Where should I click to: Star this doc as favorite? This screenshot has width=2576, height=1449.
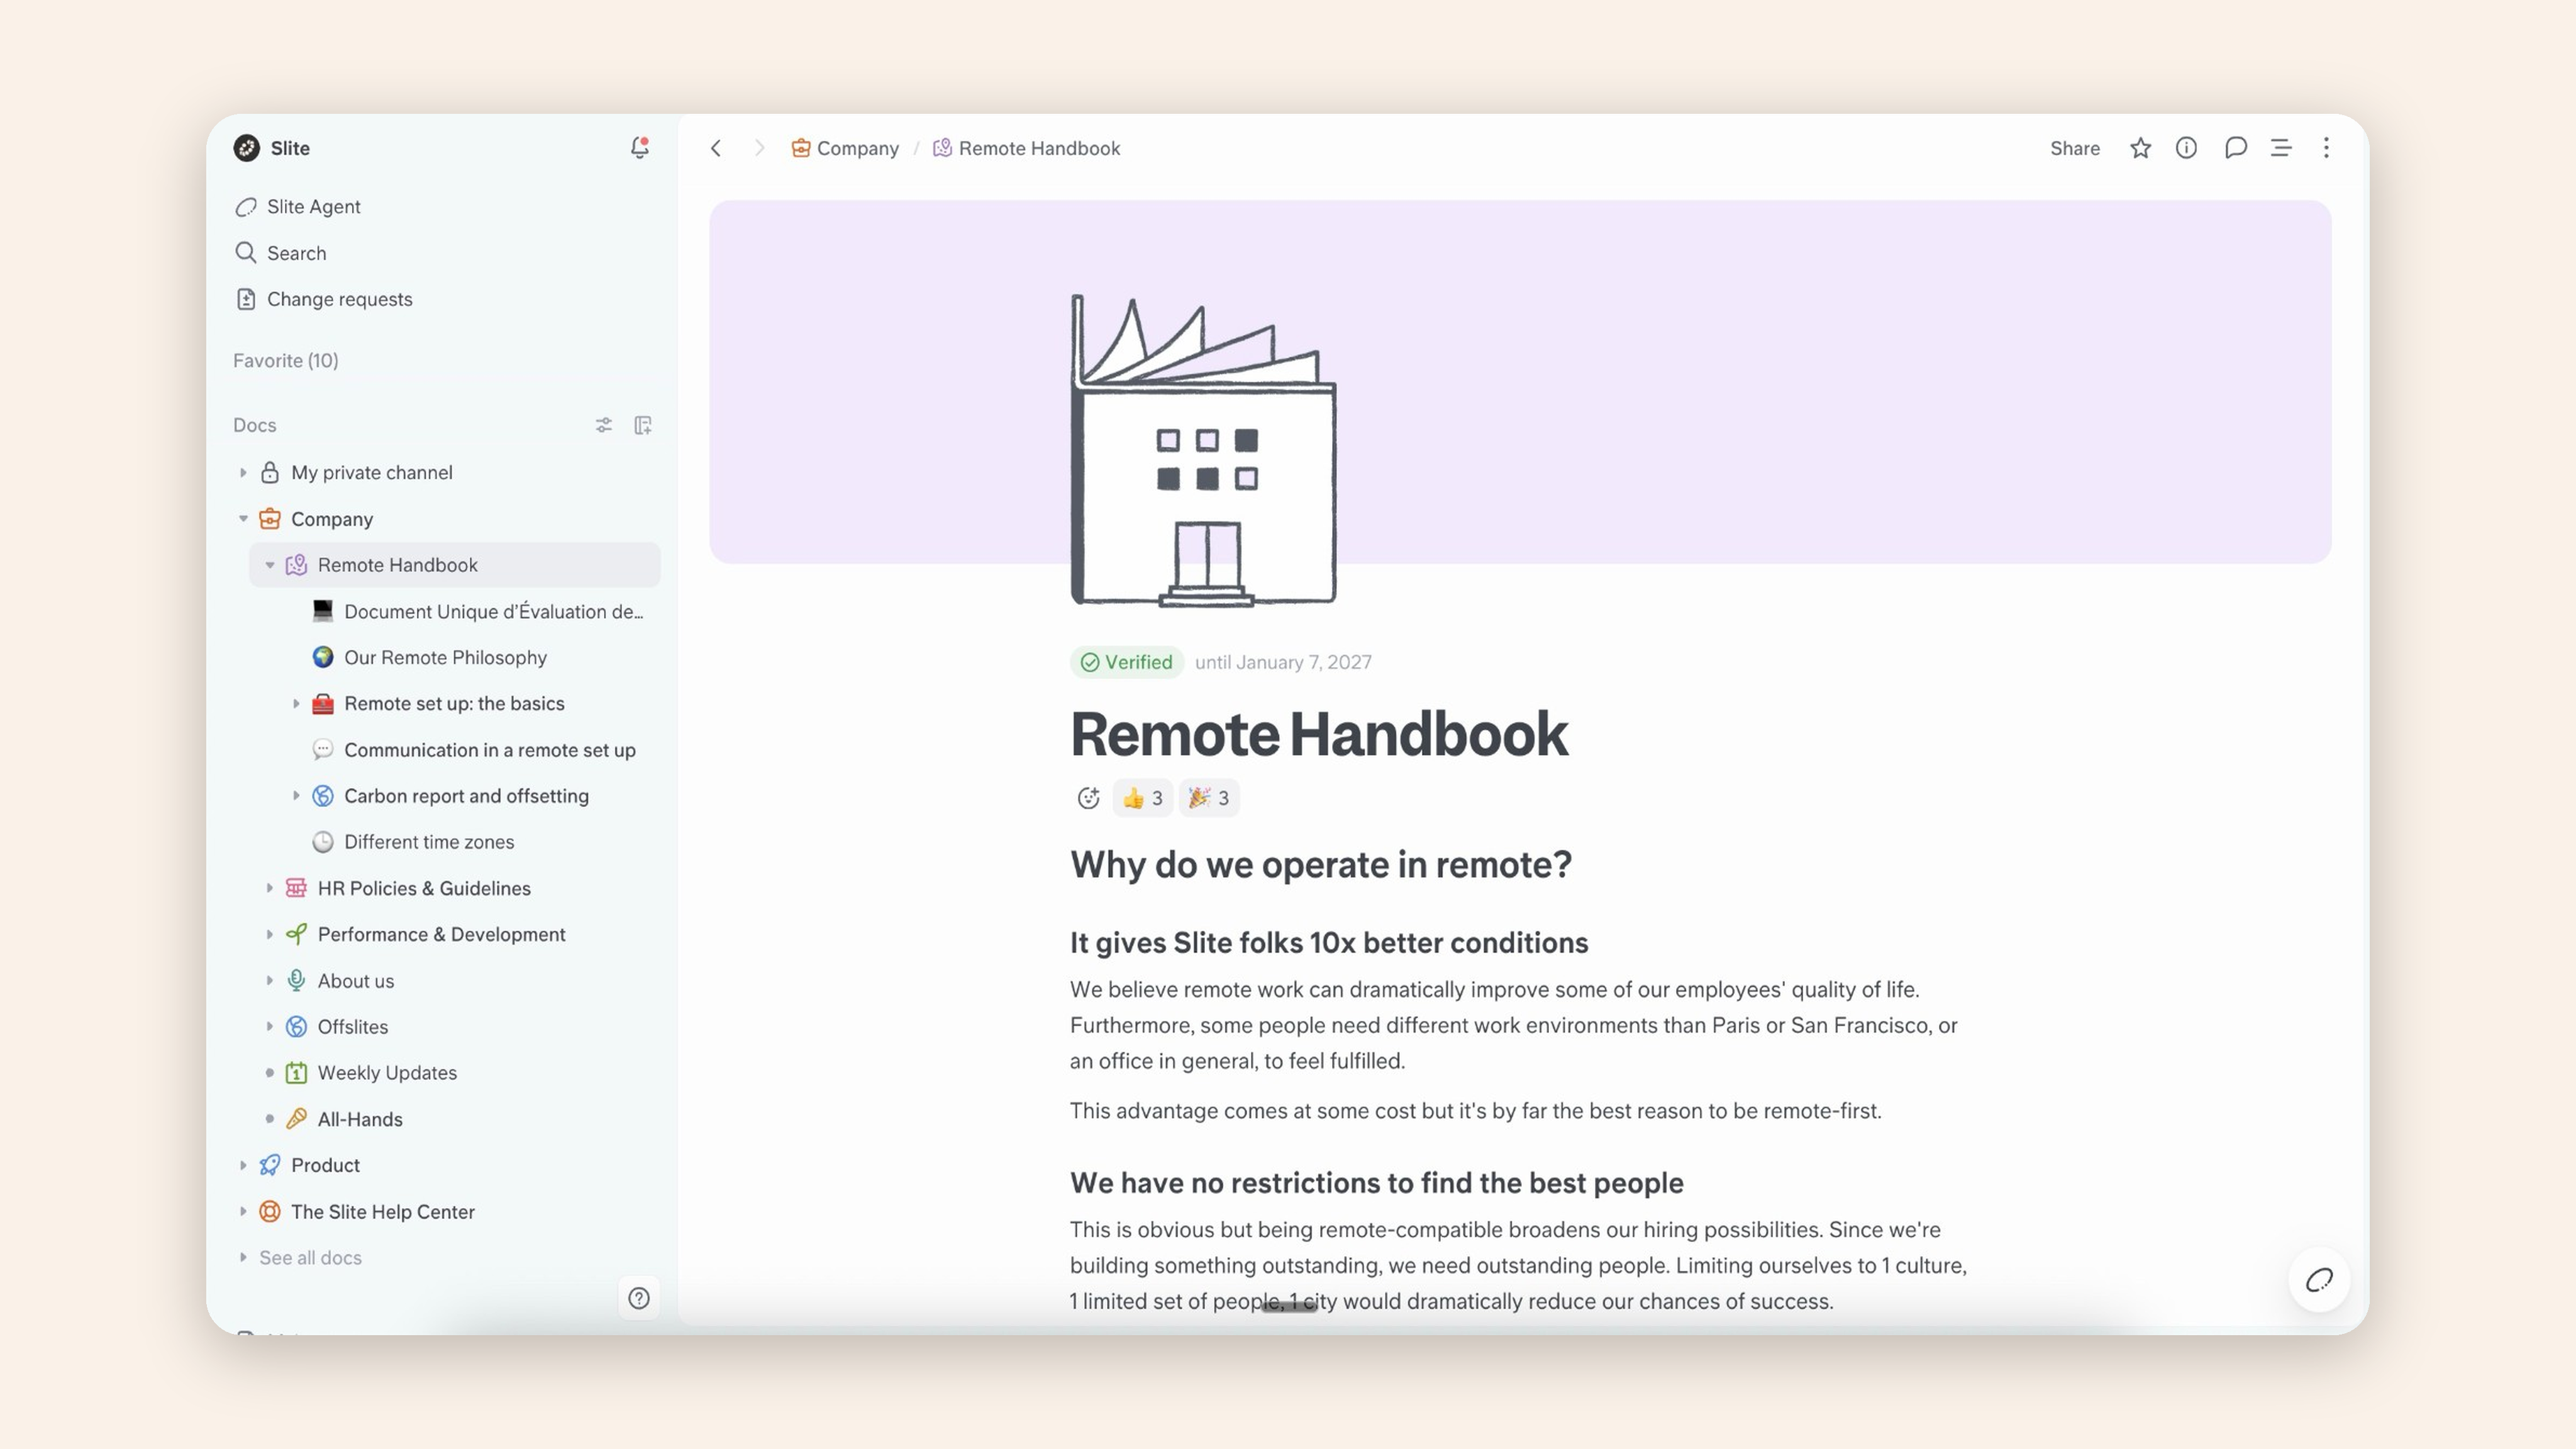tap(2140, 148)
